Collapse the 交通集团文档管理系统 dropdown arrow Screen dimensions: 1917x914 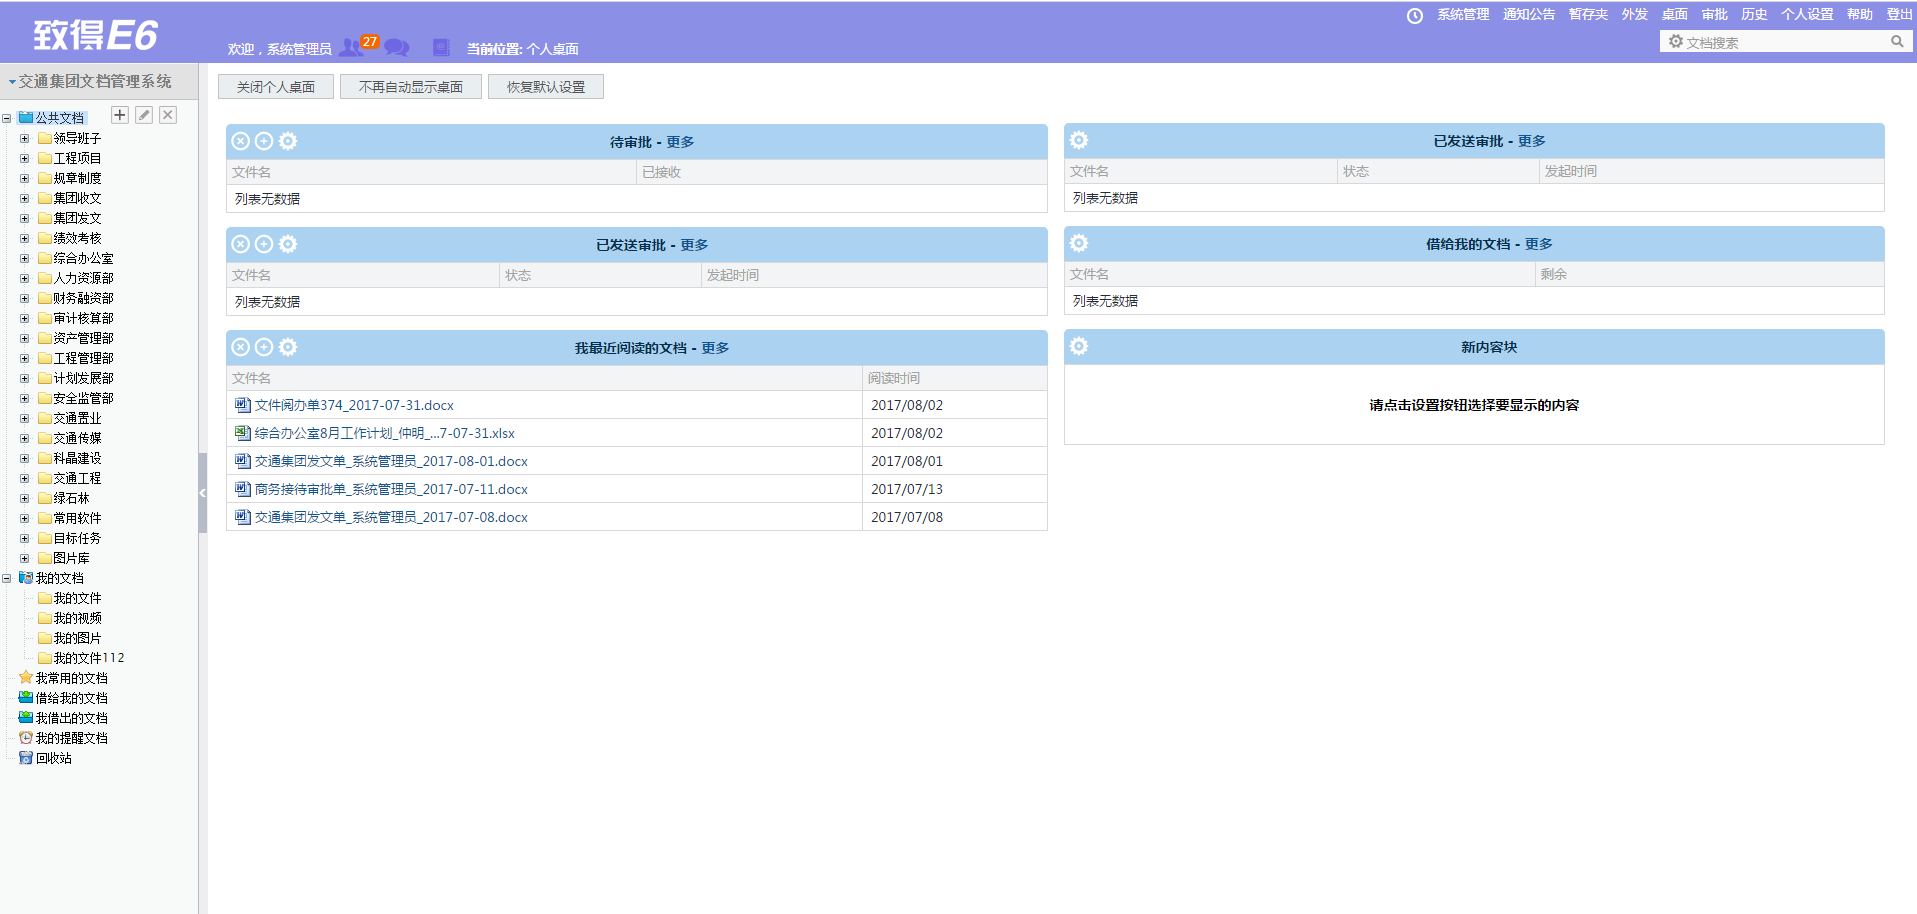pos(12,82)
